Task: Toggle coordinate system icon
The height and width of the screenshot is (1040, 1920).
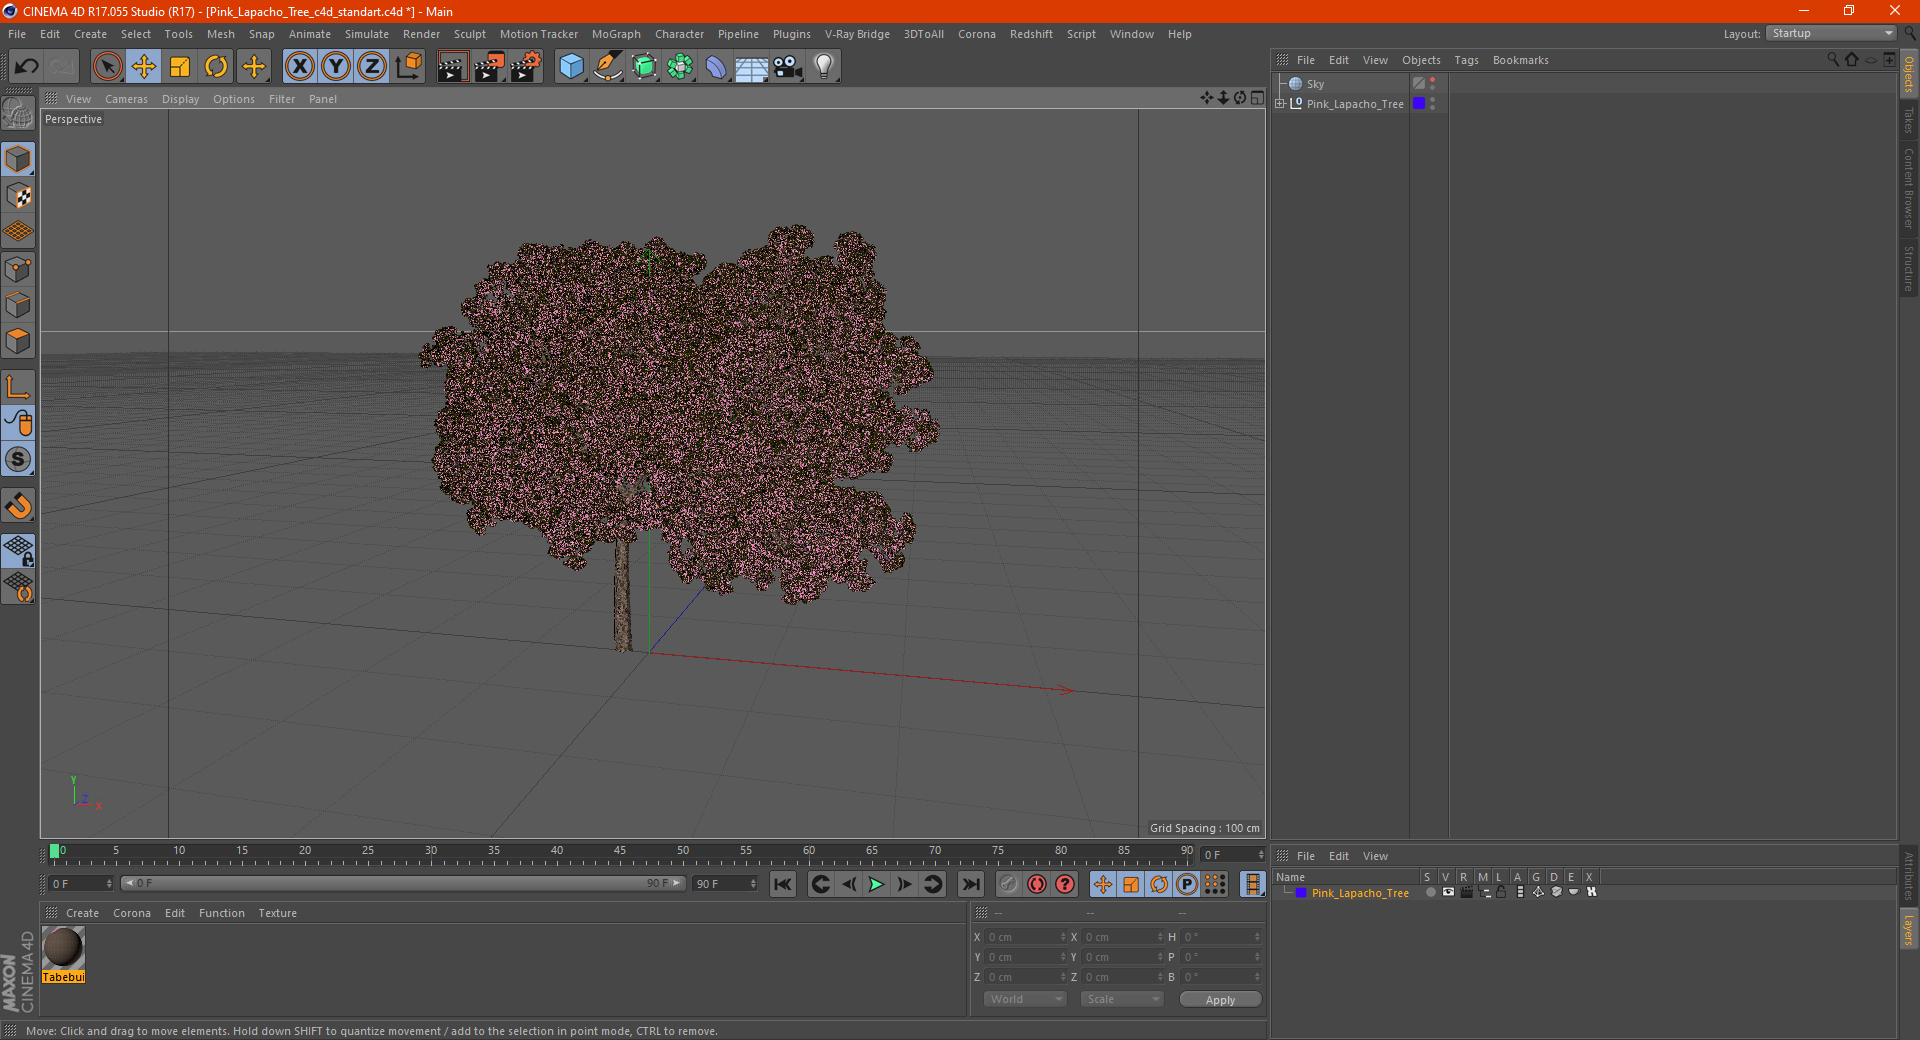Action: click(x=409, y=67)
